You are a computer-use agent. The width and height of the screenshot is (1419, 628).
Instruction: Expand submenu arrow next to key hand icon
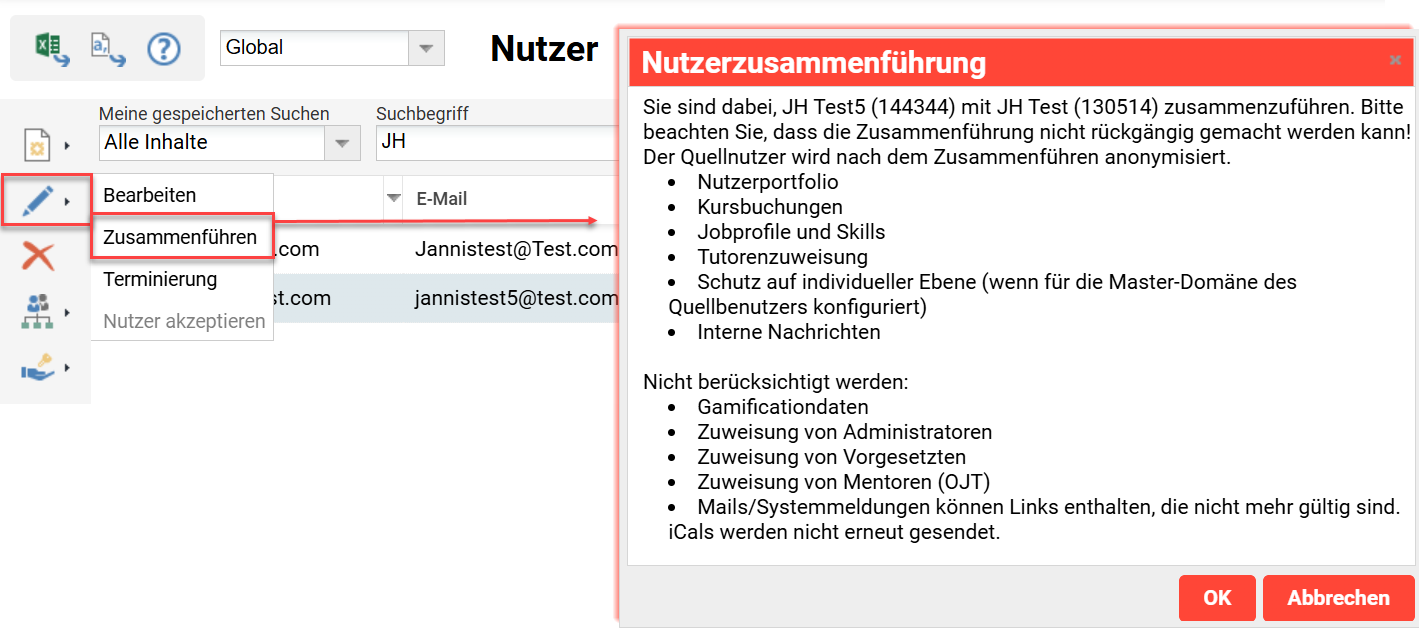[x=67, y=368]
